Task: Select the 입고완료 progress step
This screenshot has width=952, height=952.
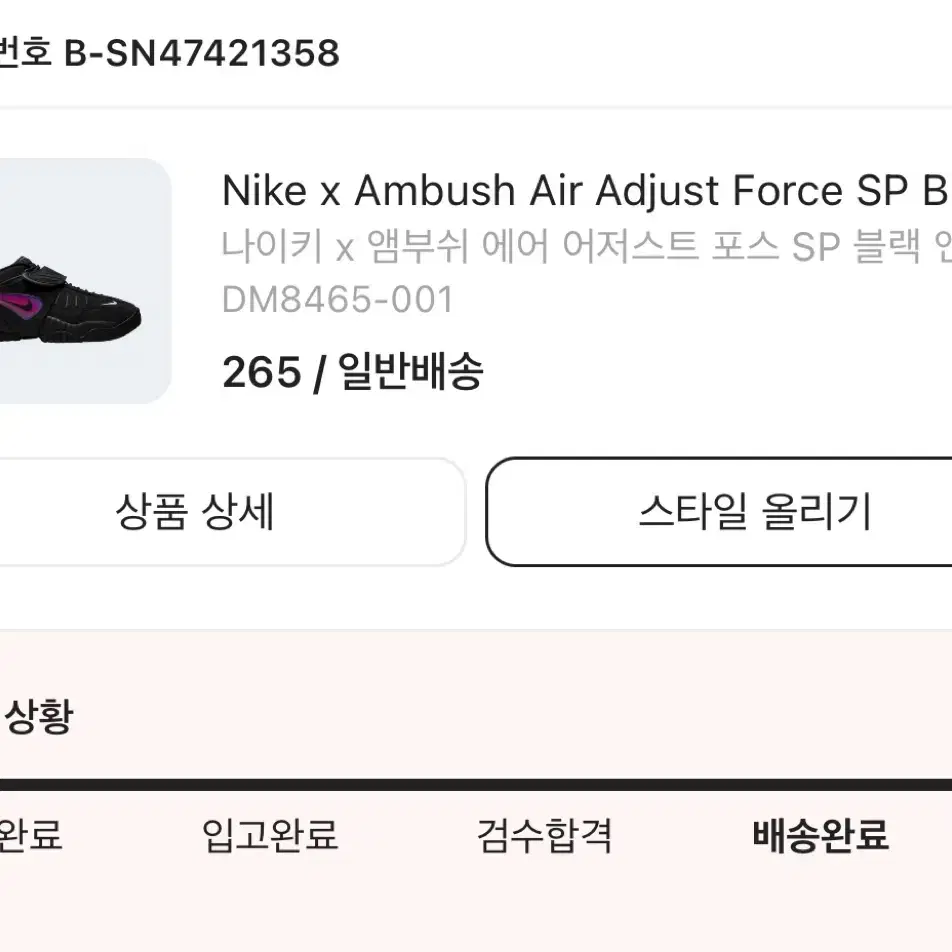Action: tap(270, 835)
